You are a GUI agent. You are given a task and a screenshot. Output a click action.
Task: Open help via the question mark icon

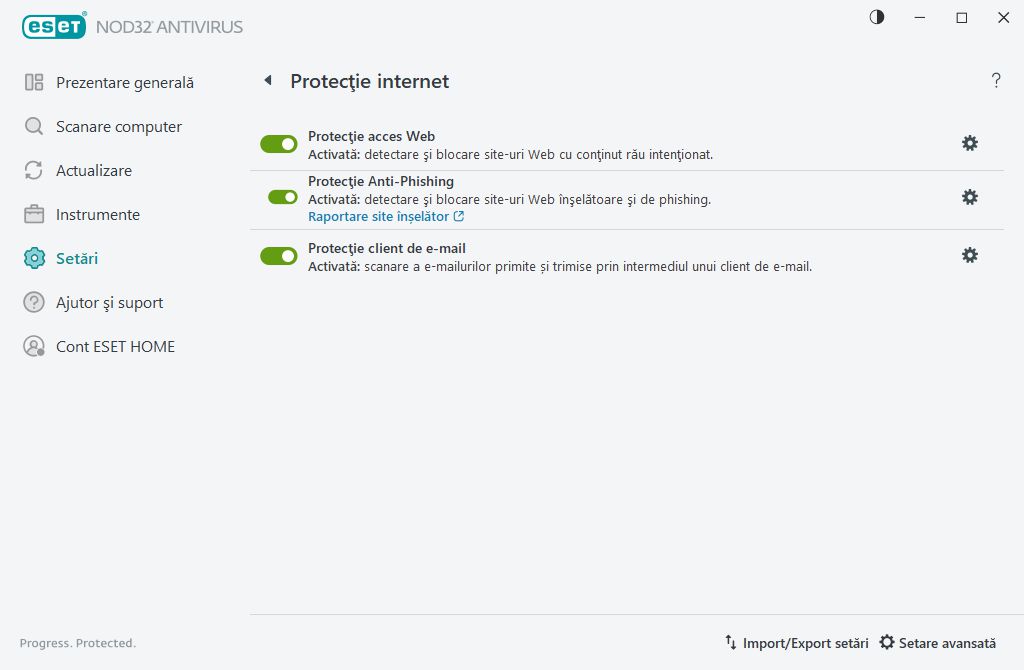point(996,81)
